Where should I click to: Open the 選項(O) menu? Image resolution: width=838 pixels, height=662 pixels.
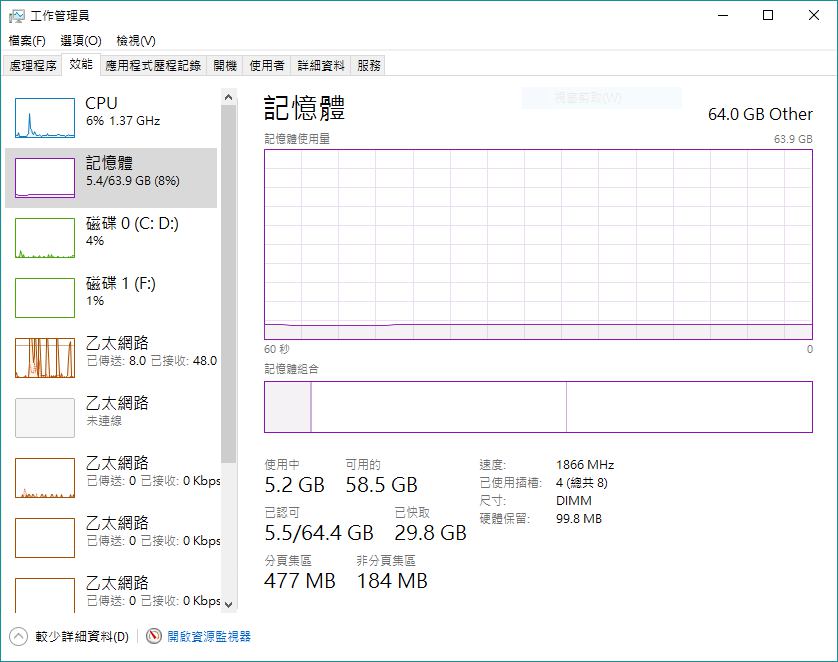tap(81, 41)
